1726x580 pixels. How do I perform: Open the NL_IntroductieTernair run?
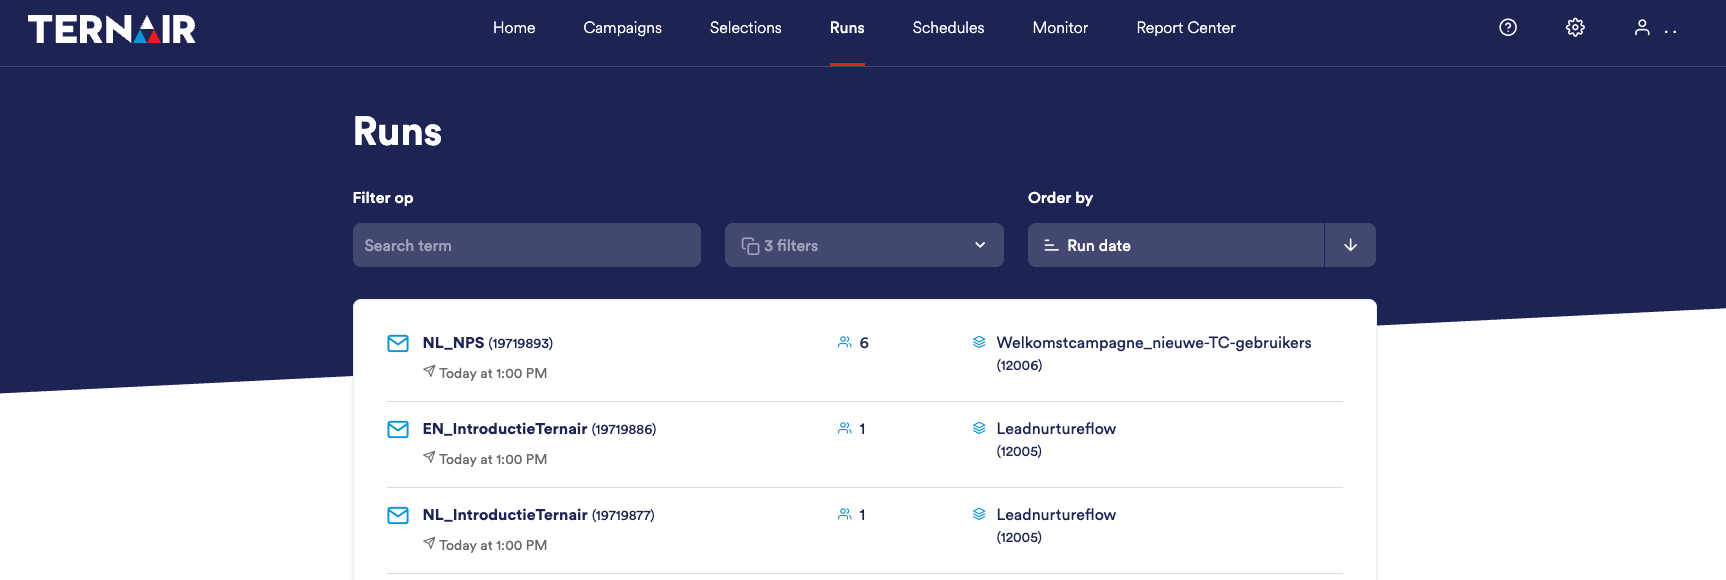tap(505, 515)
